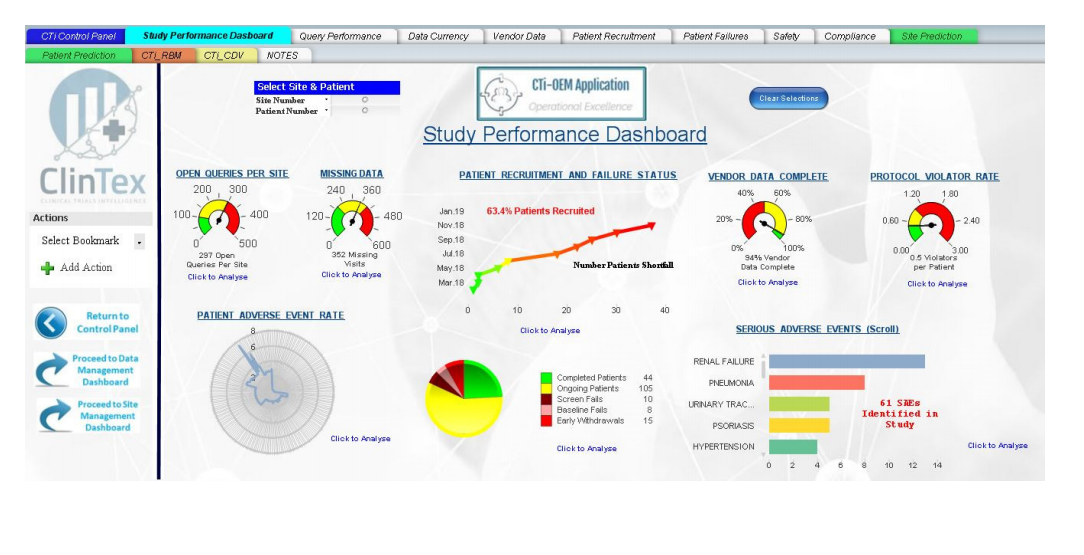Click the PNEUMONIA bar
The height and width of the screenshot is (555, 1084).
(x=816, y=383)
